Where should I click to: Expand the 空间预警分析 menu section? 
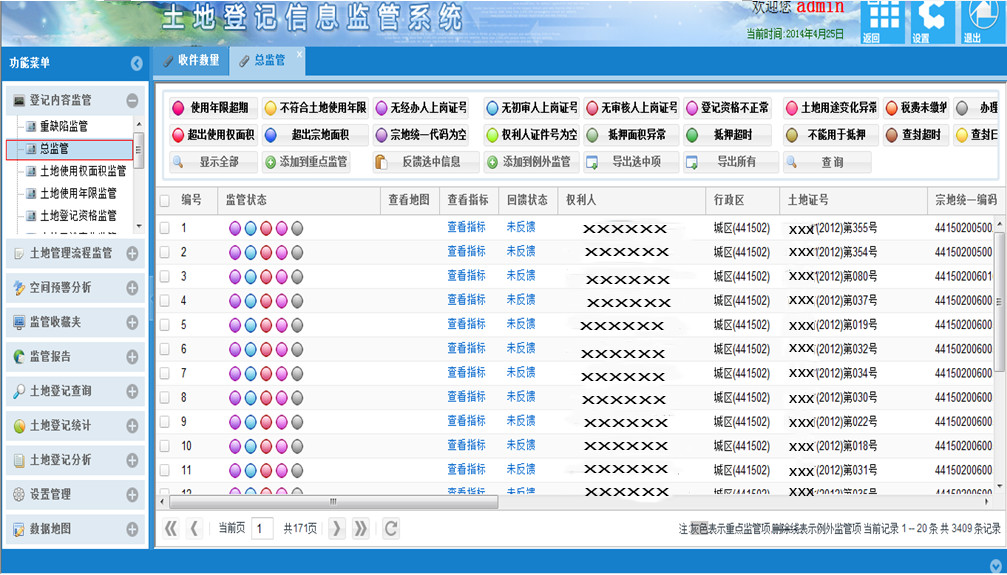[x=132, y=288]
